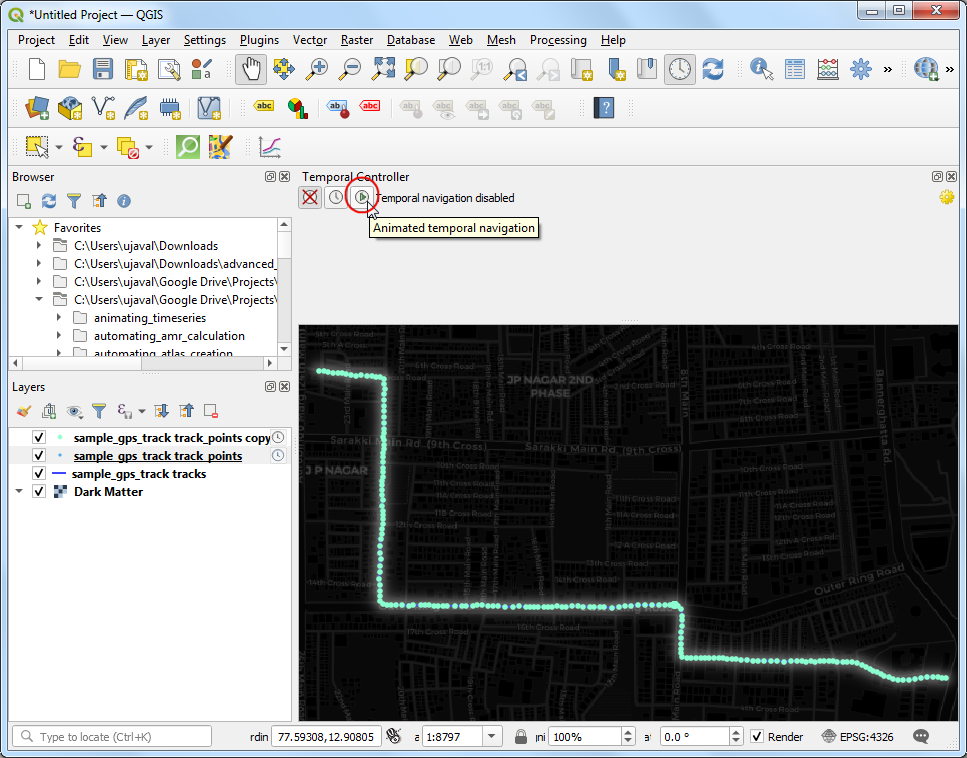967x758 pixels.
Task: Toggle visibility of sample_gps_track tracks layer
Action: 39,474
